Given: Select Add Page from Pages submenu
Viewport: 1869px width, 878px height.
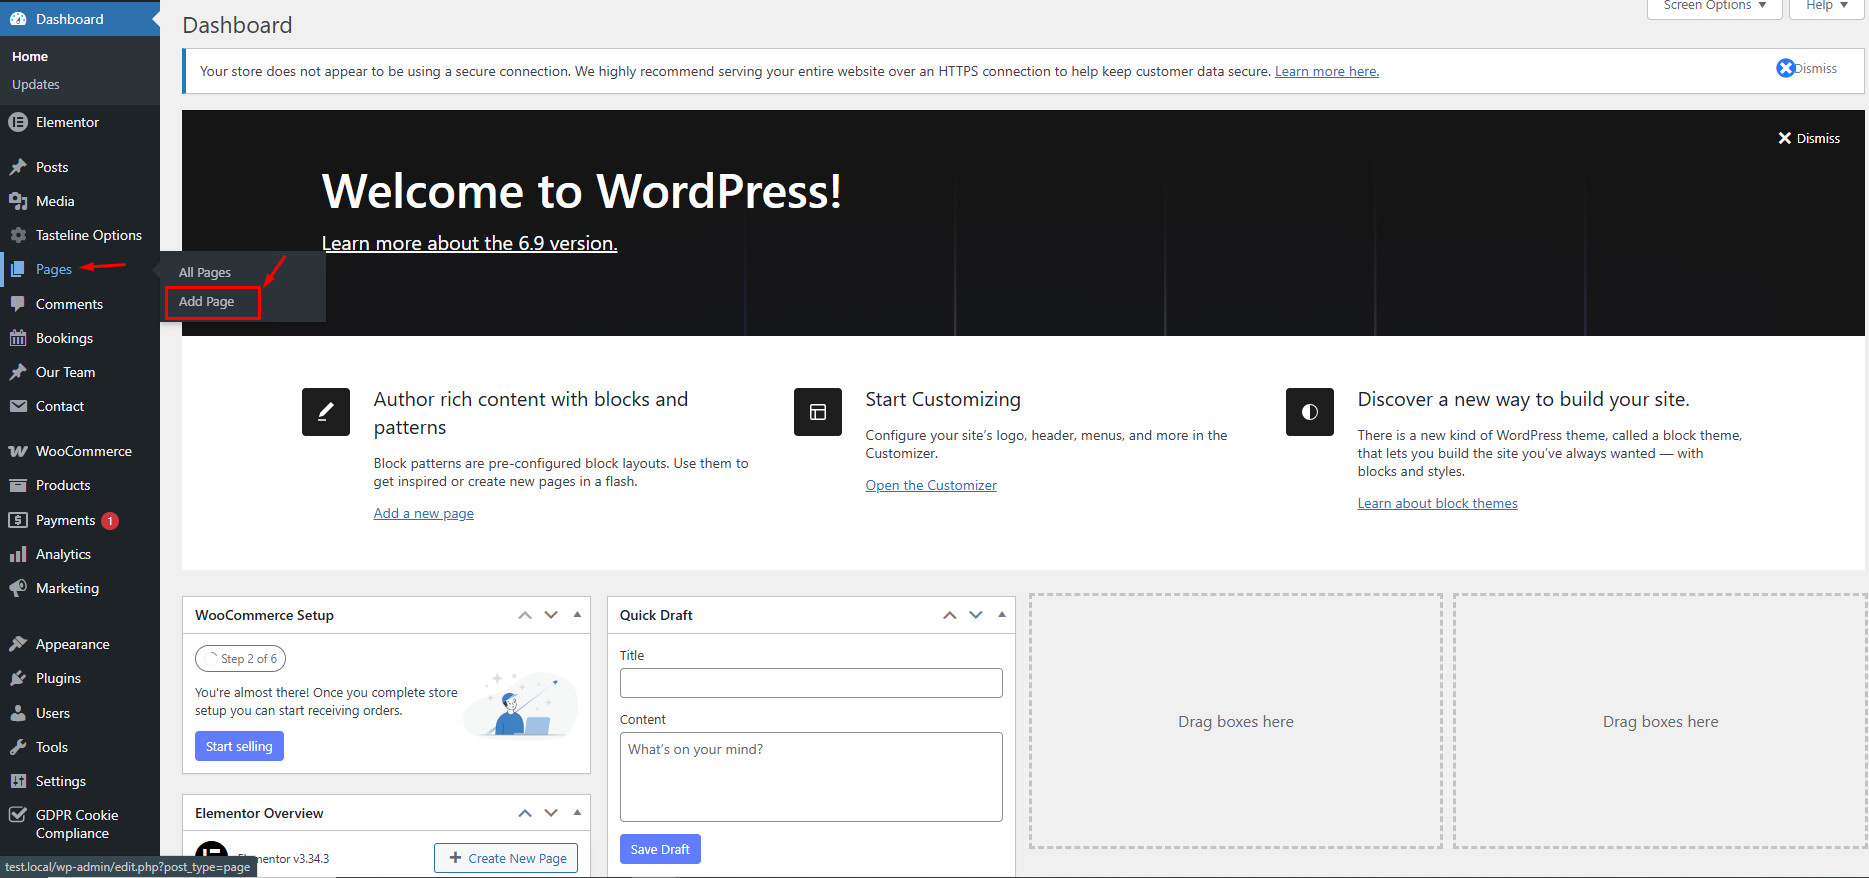Looking at the screenshot, I should click(207, 301).
